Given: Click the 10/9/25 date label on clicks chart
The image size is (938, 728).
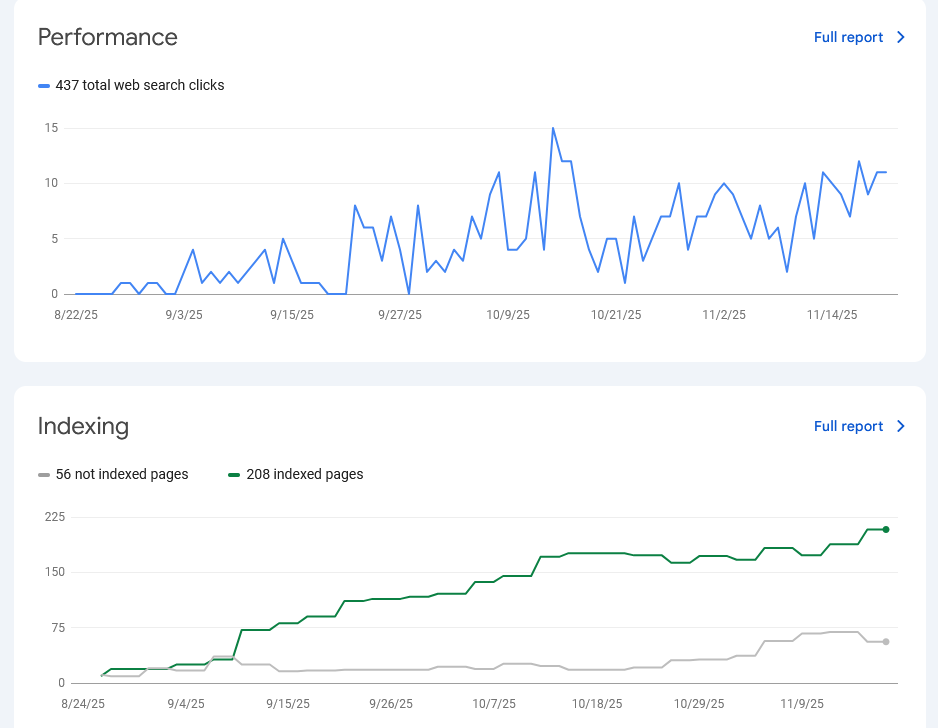Looking at the screenshot, I should point(508,314).
